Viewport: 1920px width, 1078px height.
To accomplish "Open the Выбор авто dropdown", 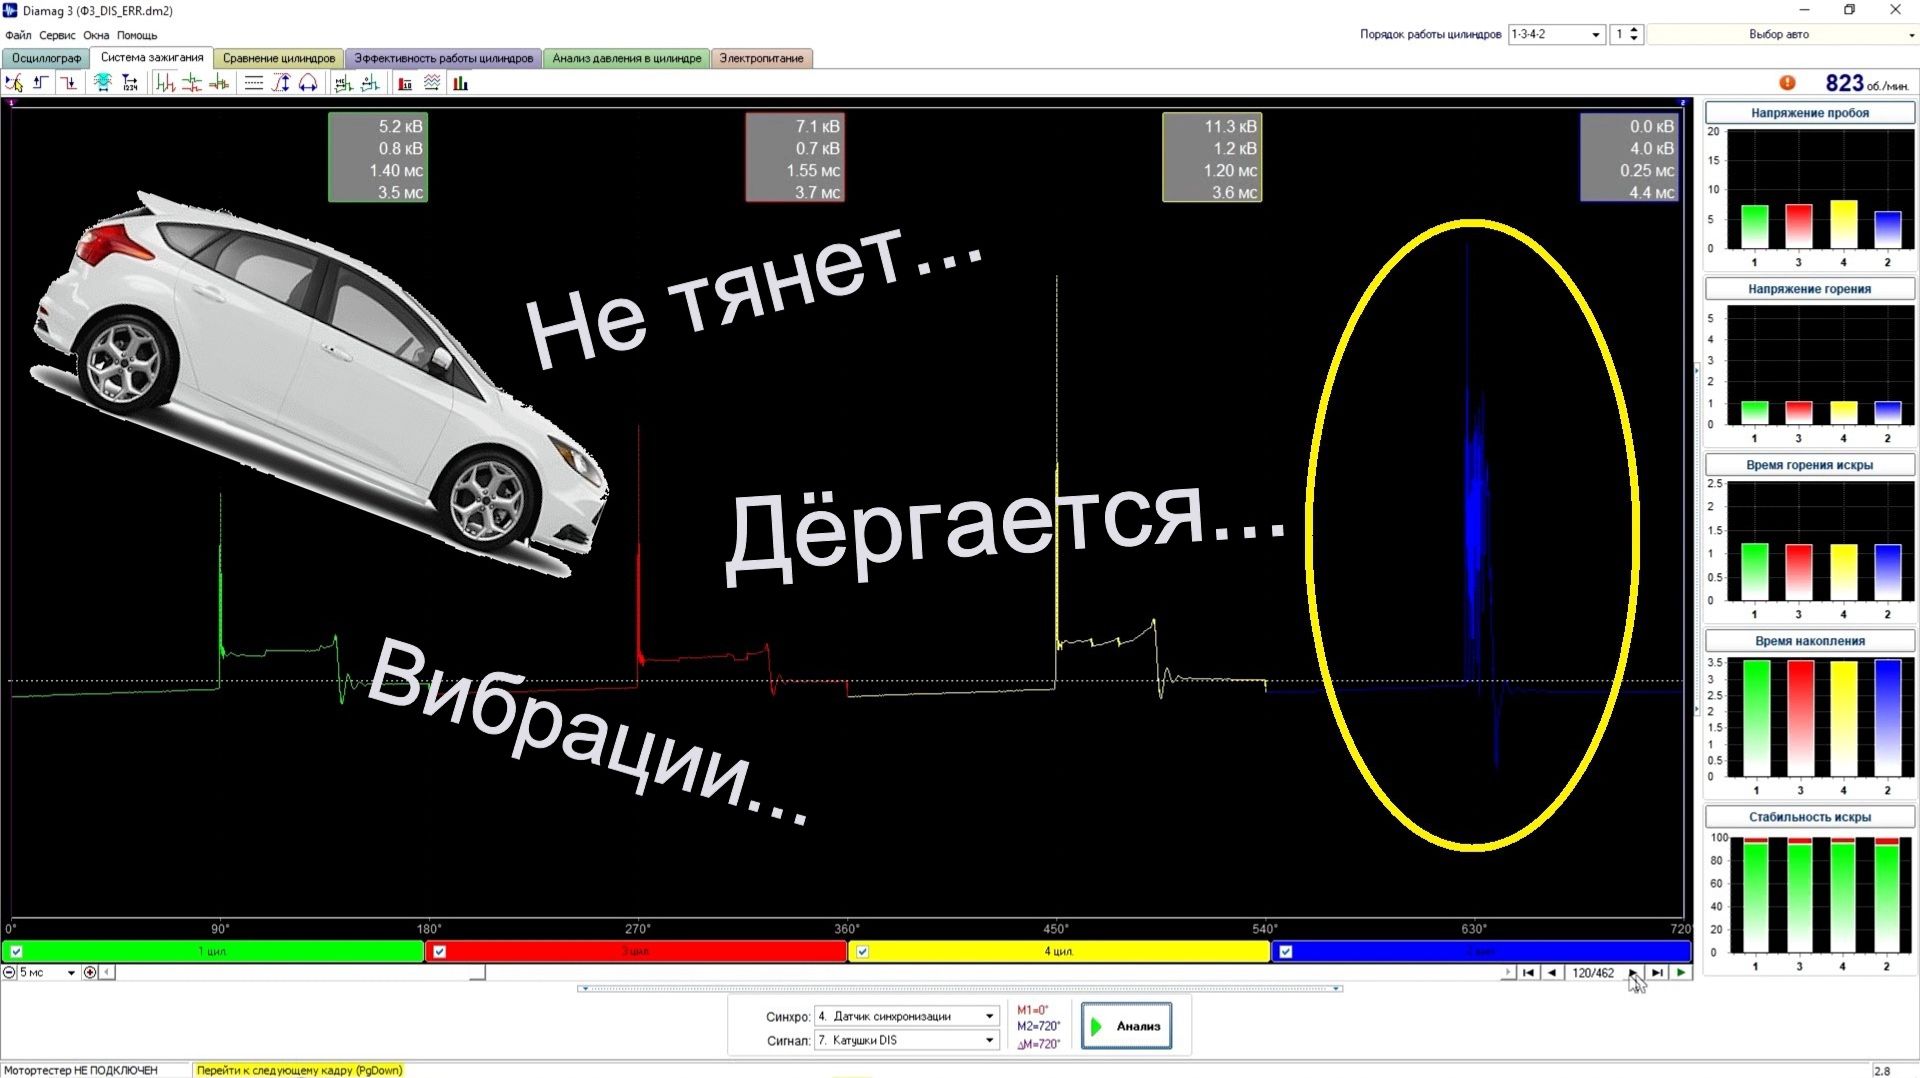I will coord(1782,34).
